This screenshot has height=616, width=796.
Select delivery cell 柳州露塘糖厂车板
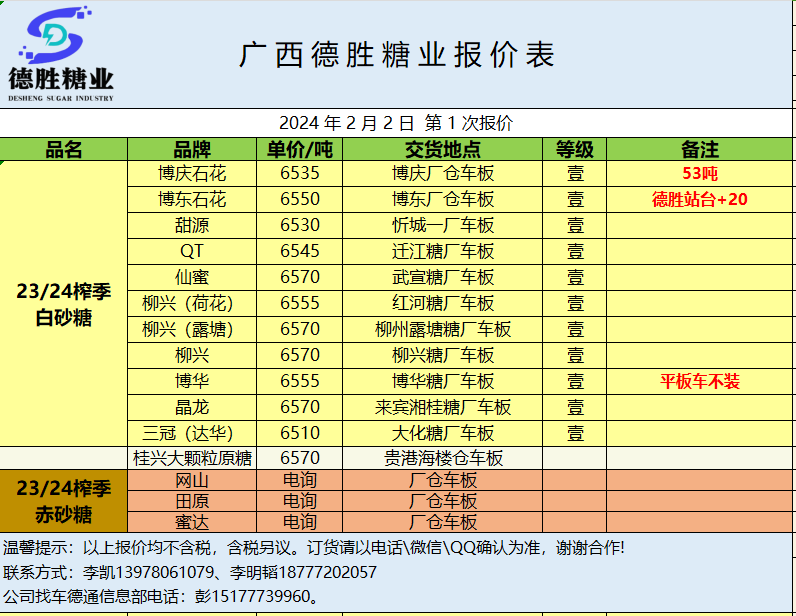[443, 330]
